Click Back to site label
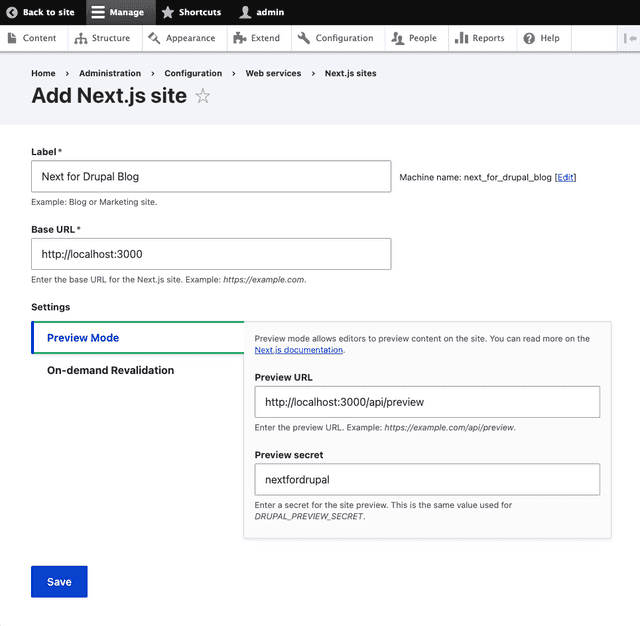Screen dimensions: 640x626 [x=49, y=12]
